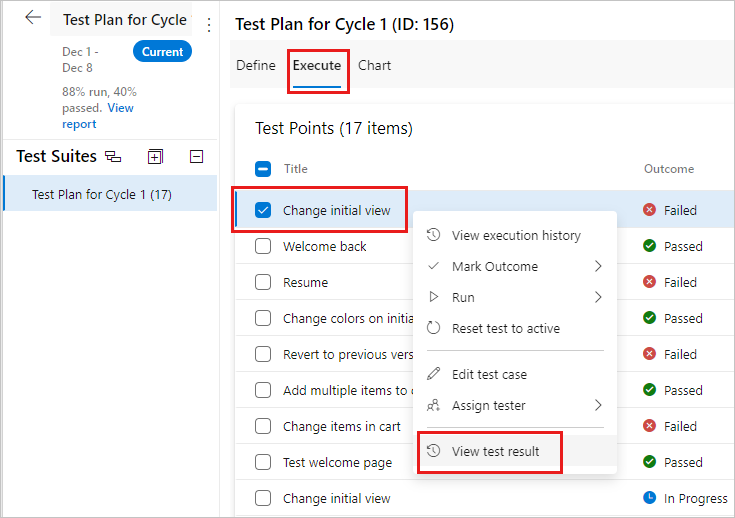The height and width of the screenshot is (518, 735).
Task: Select Test Plan for Cycle 1 (17) suite
Action: pyautogui.click(x=102, y=194)
